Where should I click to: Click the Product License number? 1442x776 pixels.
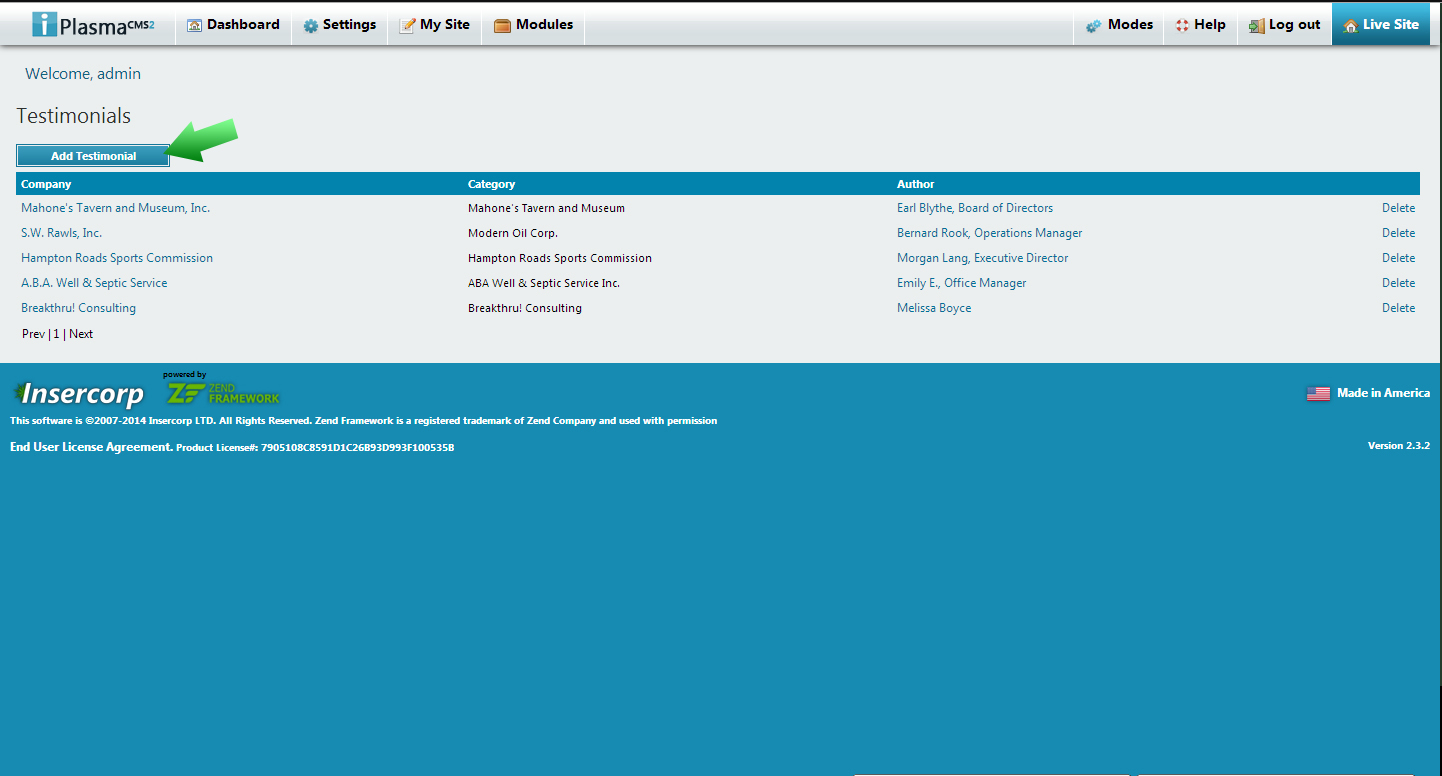point(315,448)
